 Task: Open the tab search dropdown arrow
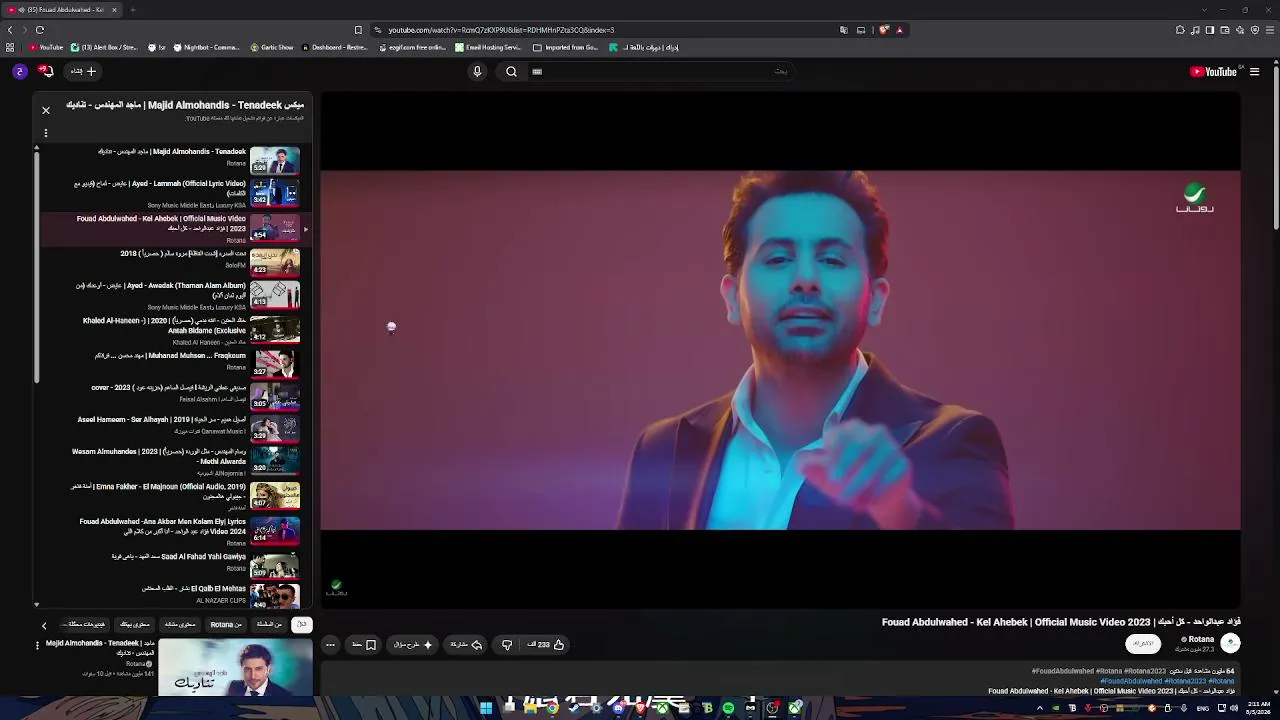pos(1204,10)
